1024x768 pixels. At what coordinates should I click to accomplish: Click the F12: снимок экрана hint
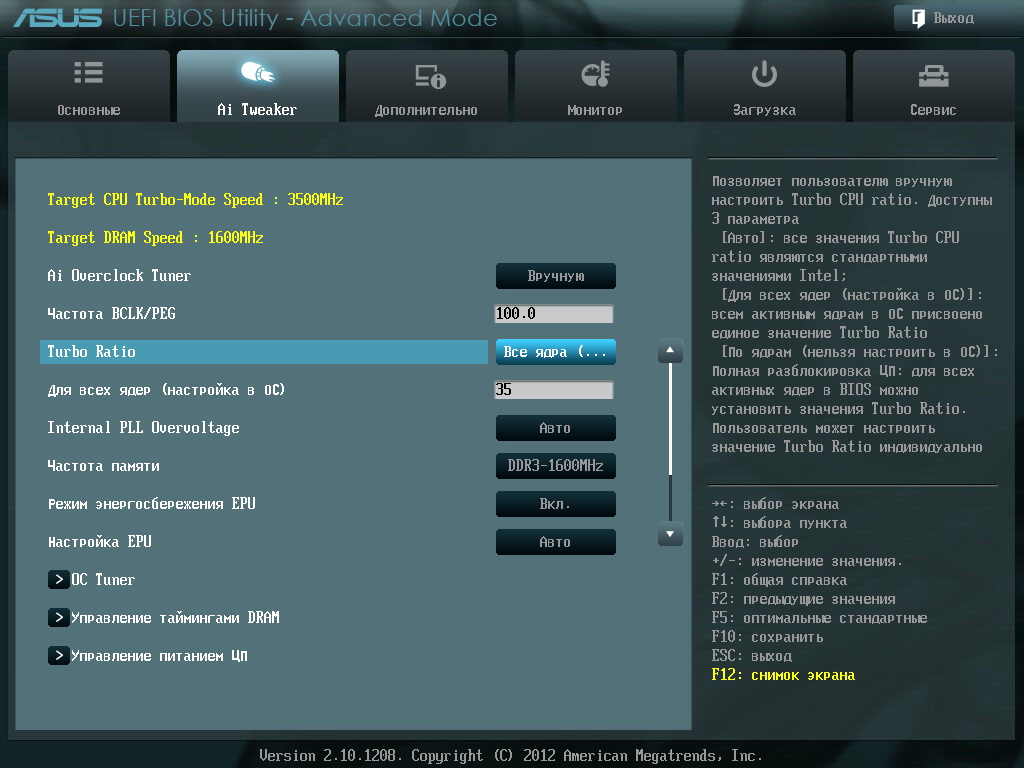point(783,675)
